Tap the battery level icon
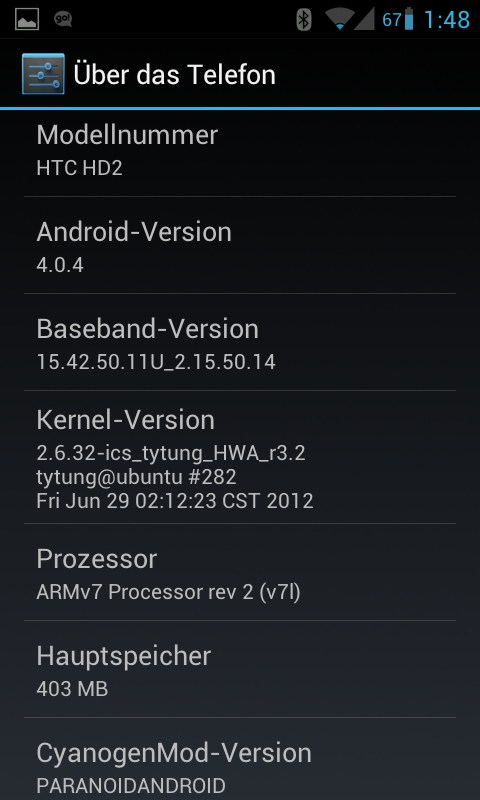The image size is (480, 800). coord(409,19)
